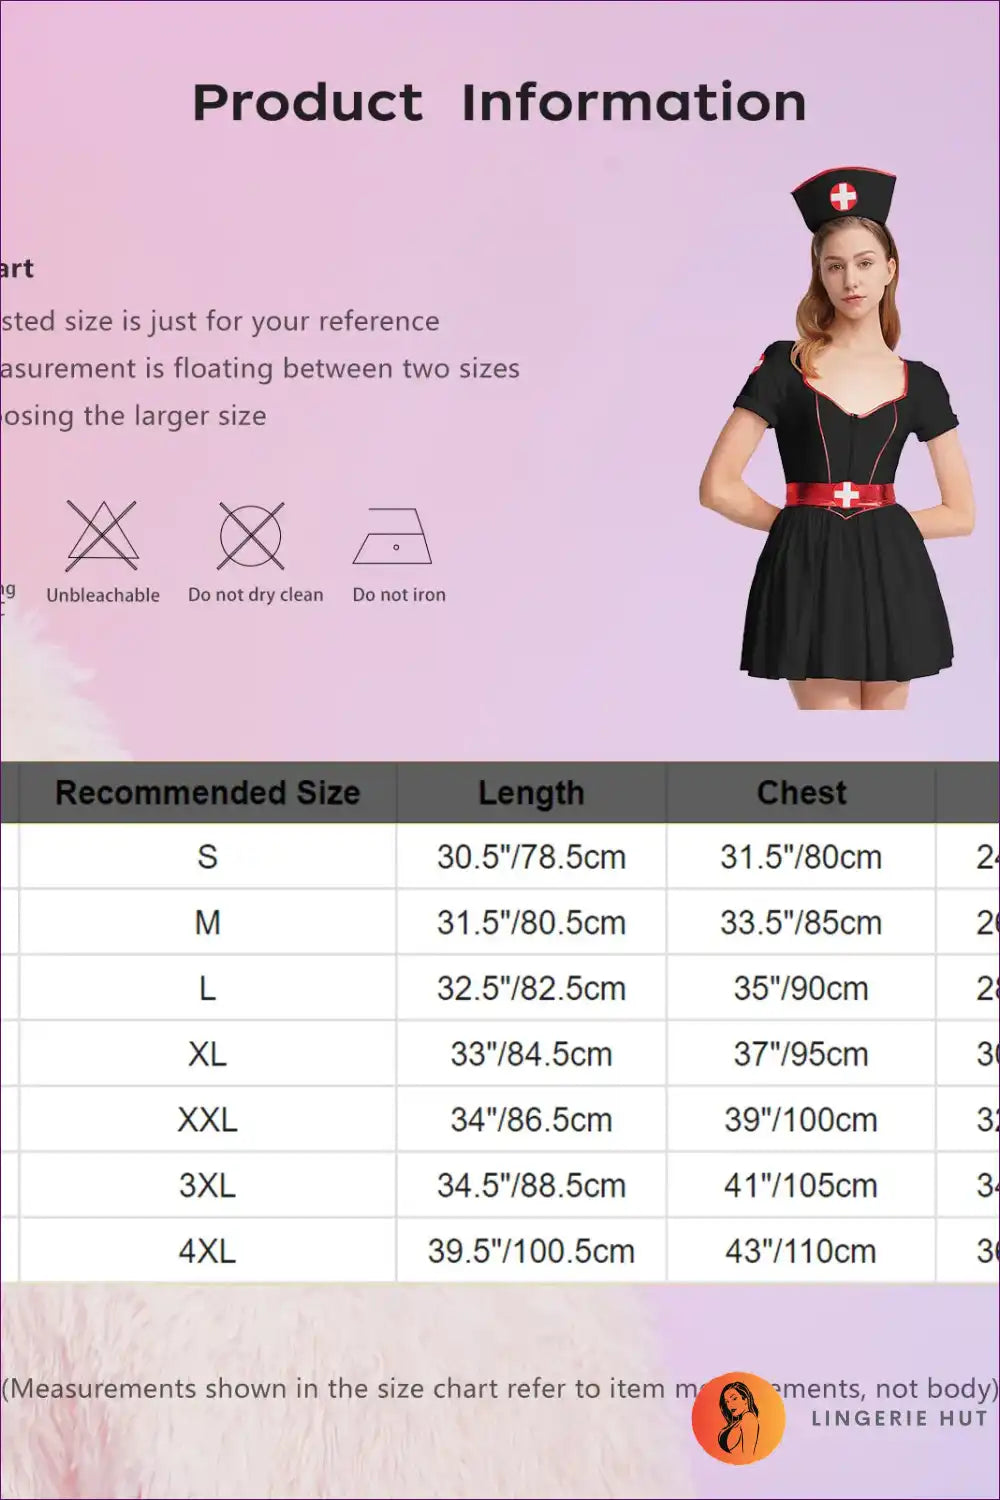Click the Lingerie Hut round logo icon
1000x1500 pixels.
(x=738, y=1417)
